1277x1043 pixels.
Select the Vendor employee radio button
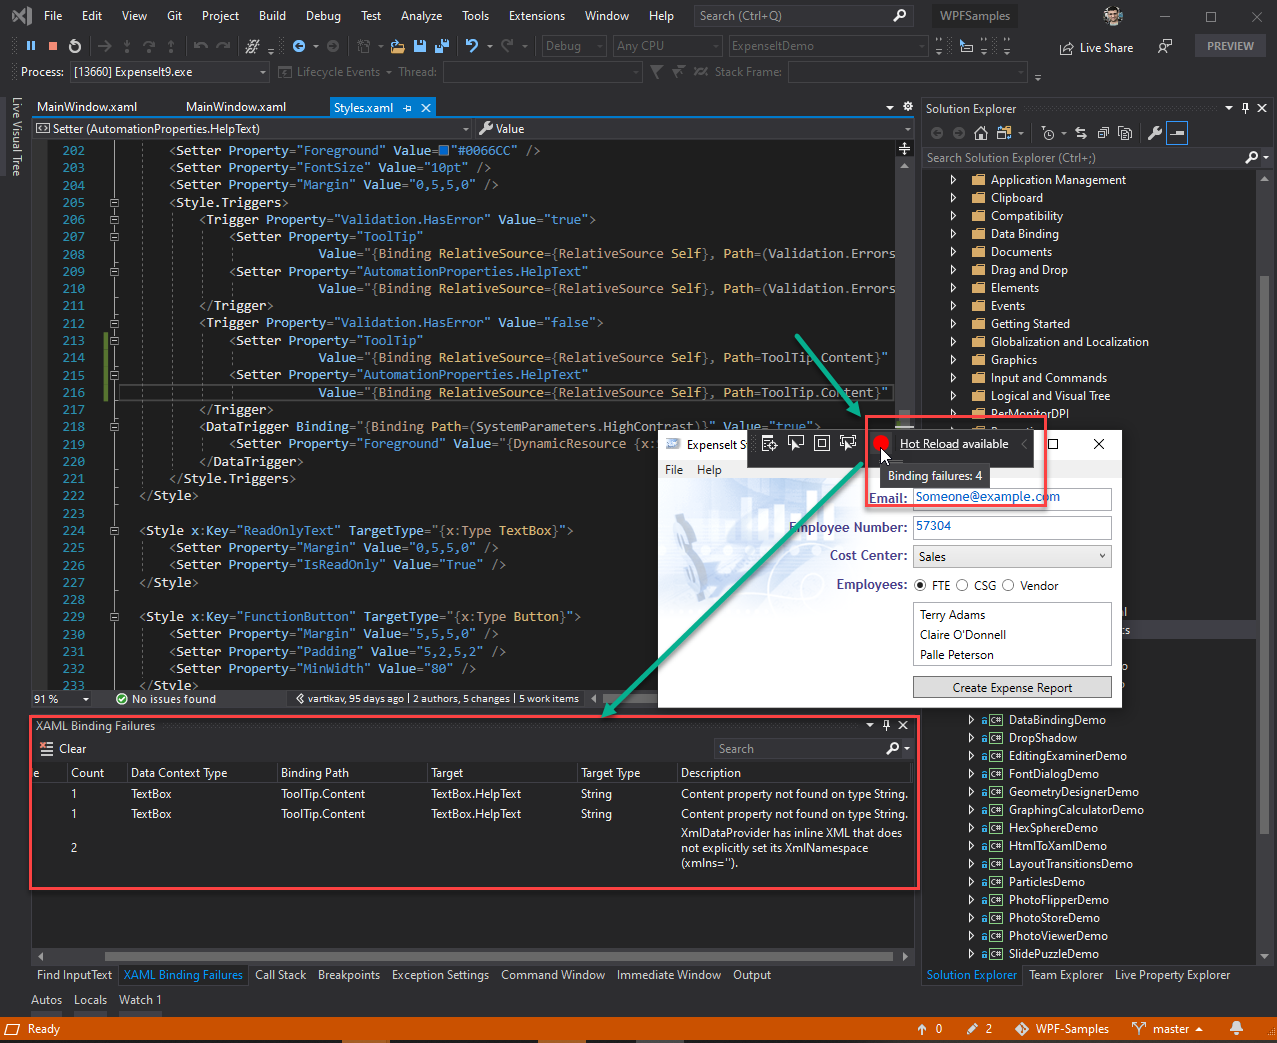point(1008,586)
